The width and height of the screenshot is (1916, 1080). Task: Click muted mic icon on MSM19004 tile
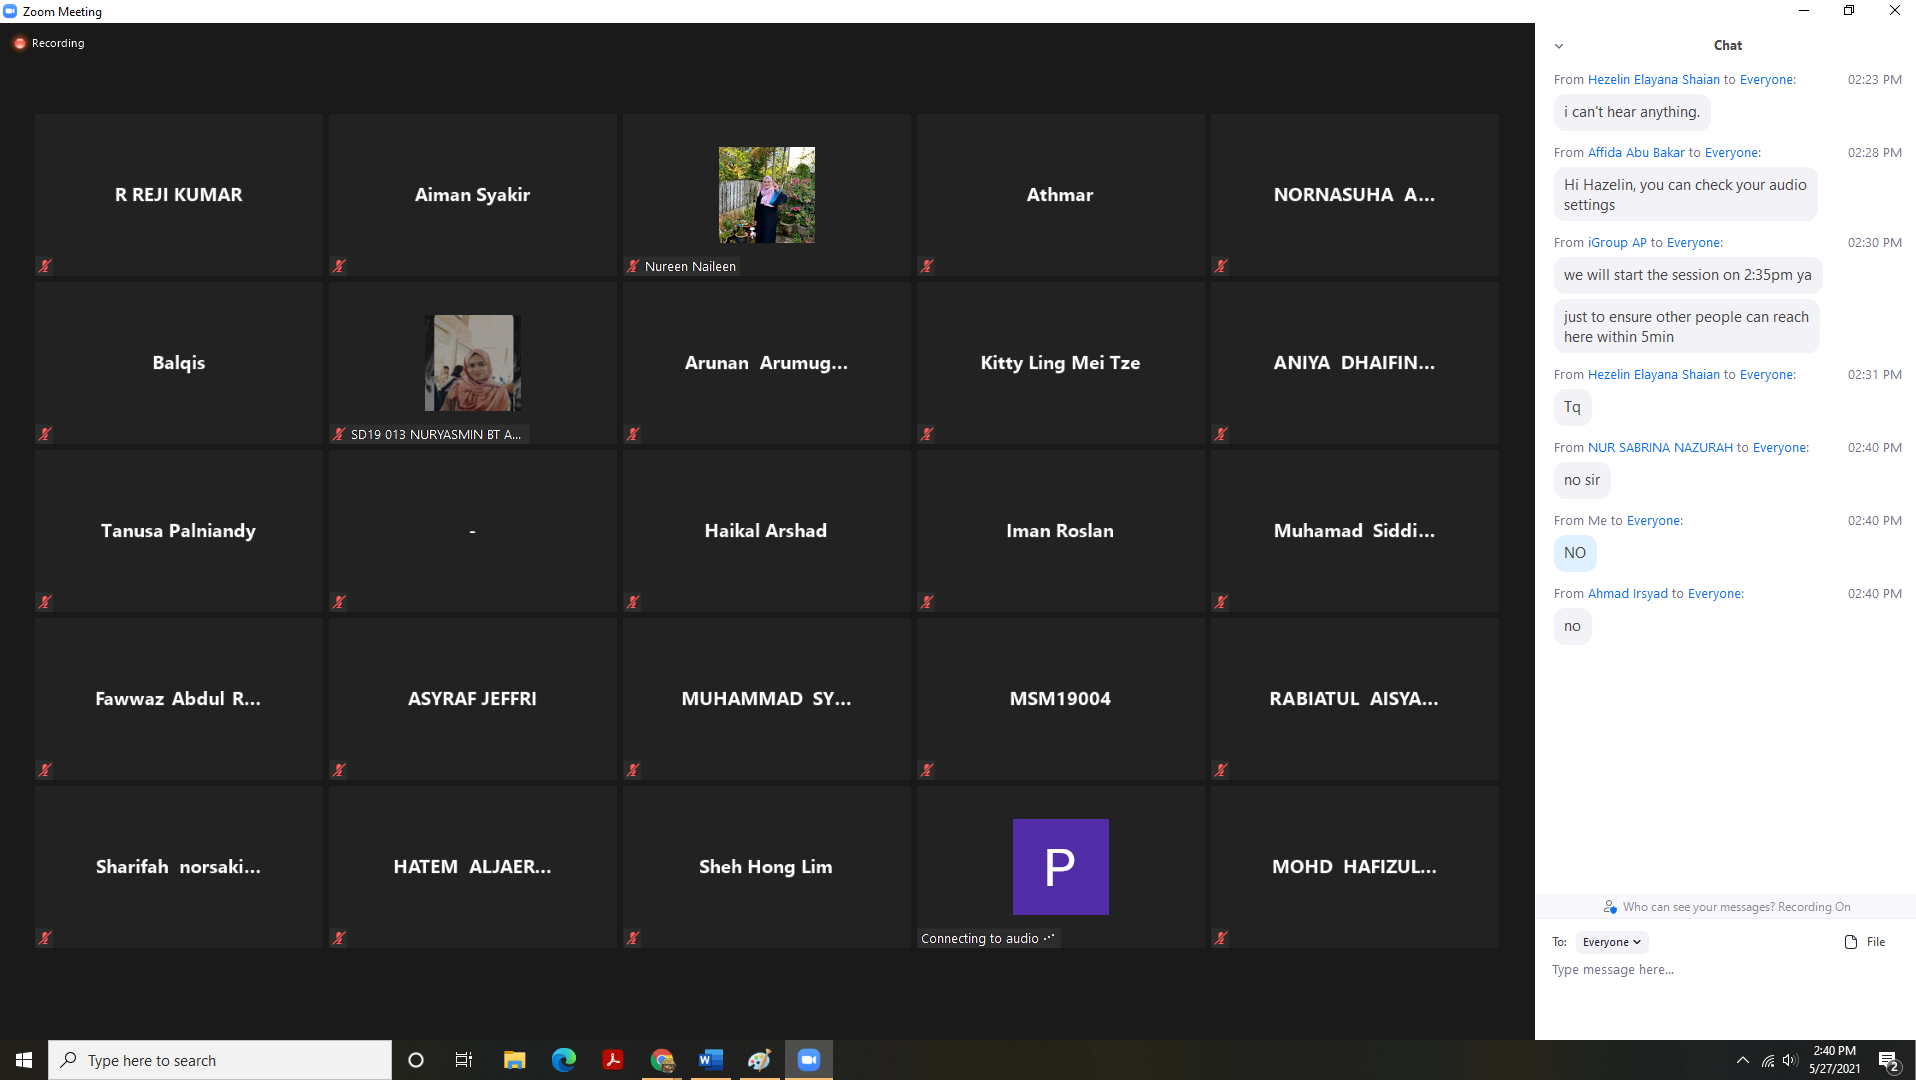[x=927, y=770]
